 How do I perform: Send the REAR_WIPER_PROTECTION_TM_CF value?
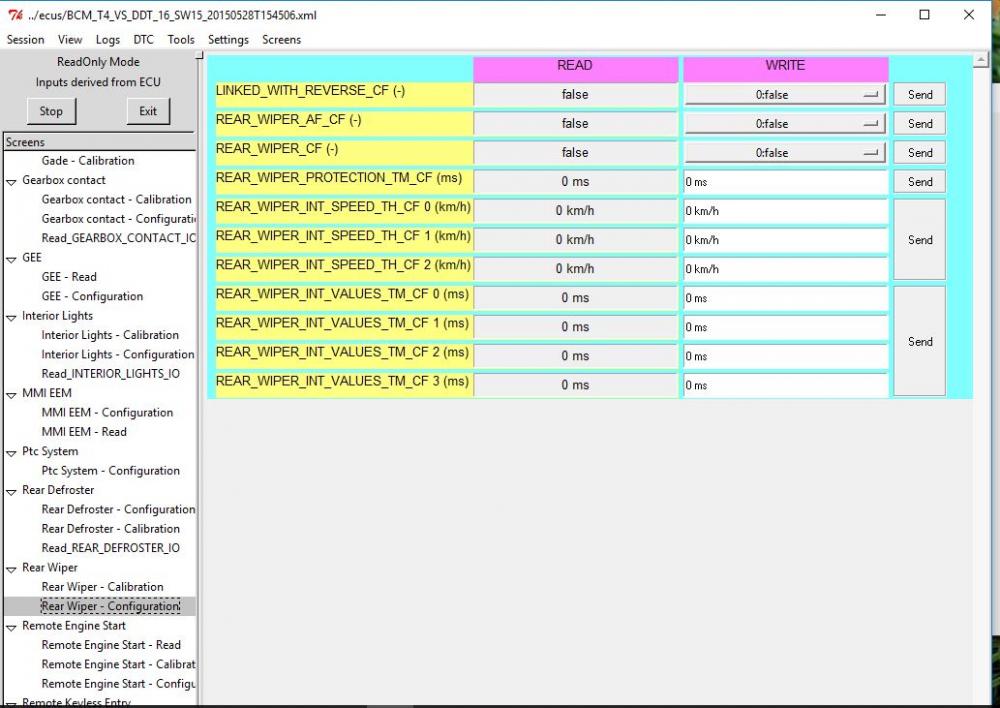tap(920, 182)
